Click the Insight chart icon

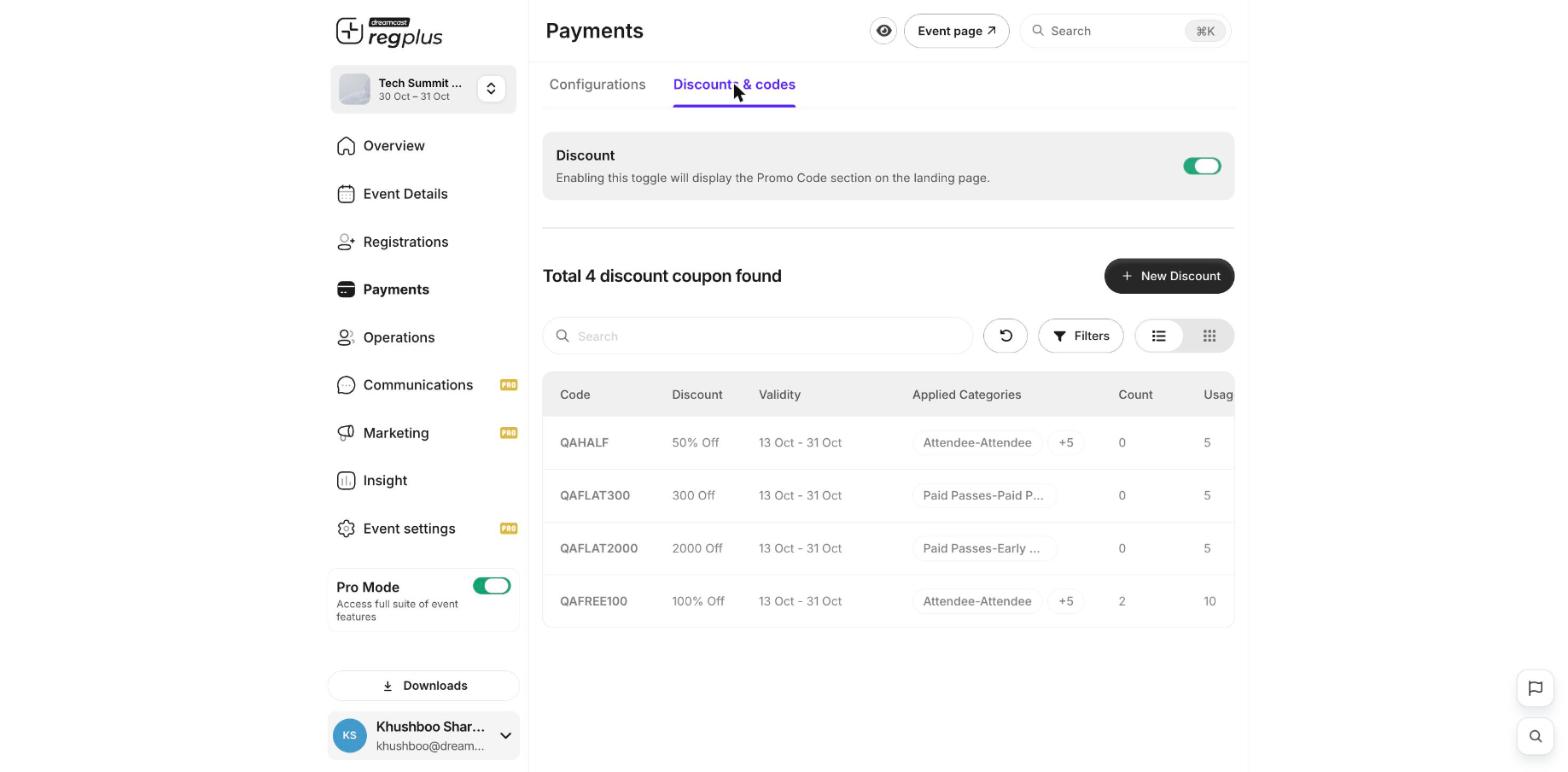pos(346,481)
